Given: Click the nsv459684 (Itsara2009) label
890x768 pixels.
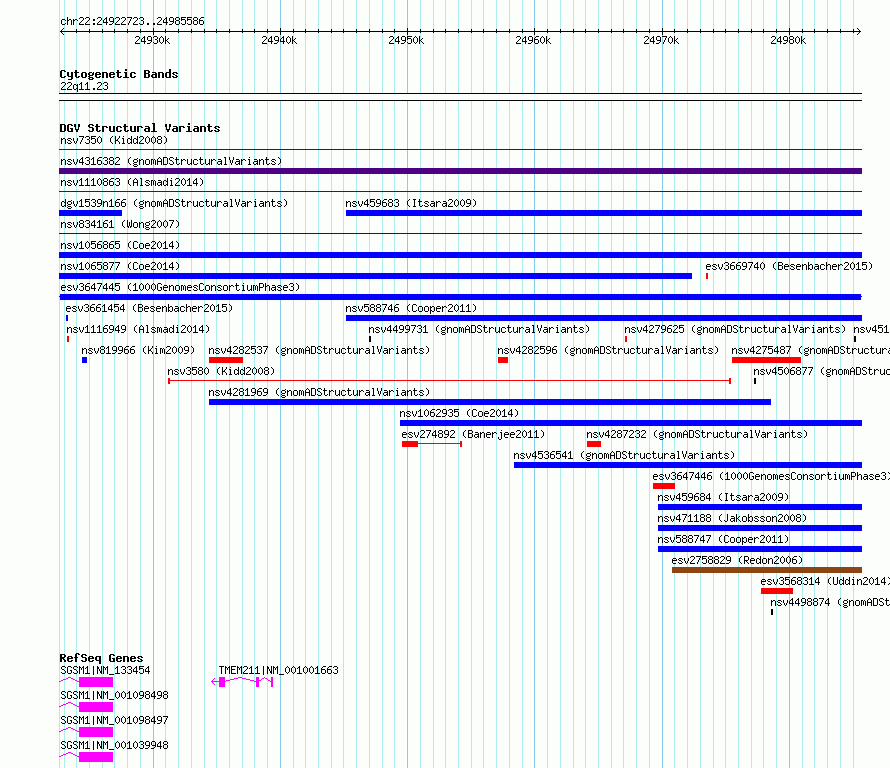Looking at the screenshot, I should click(x=723, y=497).
